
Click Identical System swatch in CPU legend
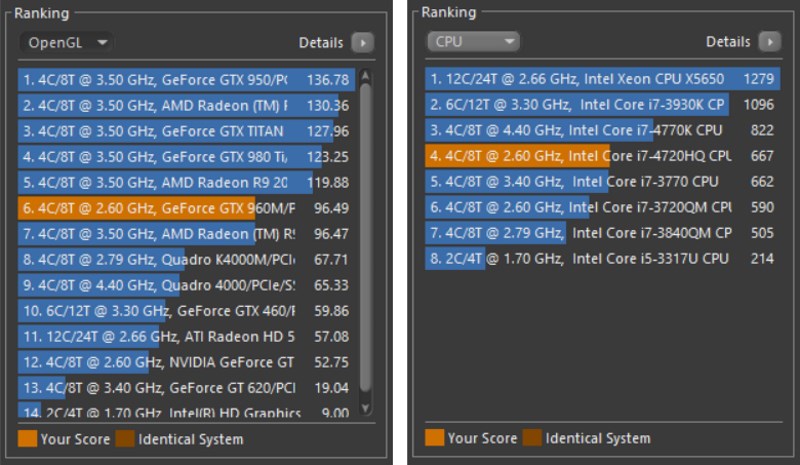coord(532,438)
